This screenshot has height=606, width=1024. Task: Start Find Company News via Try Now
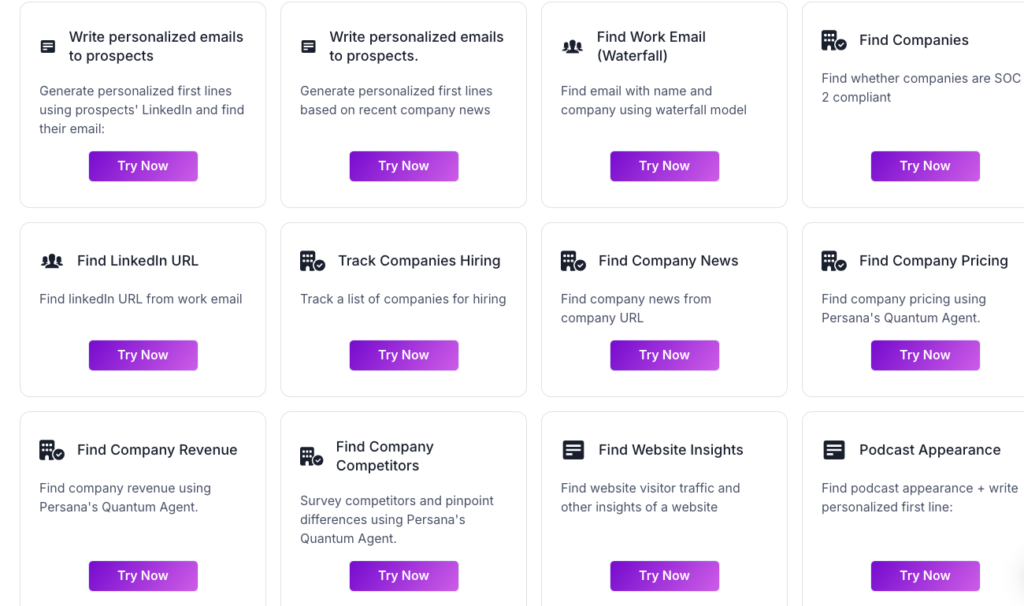(x=664, y=355)
